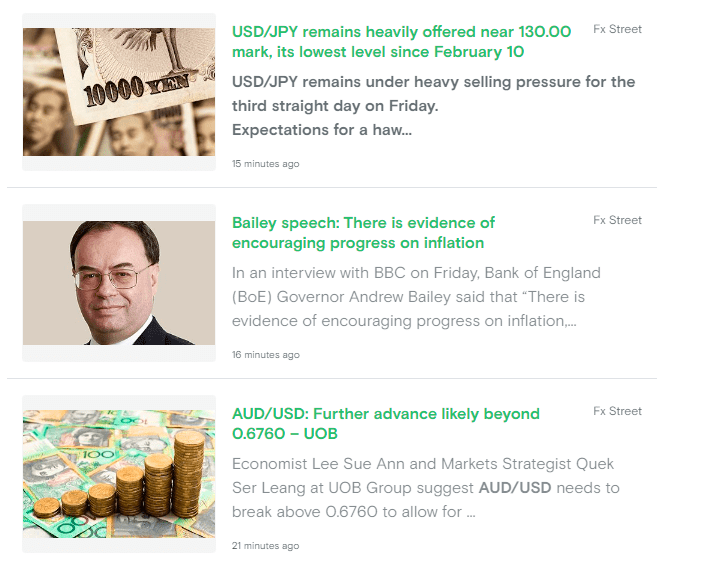Screen dimensions: 701x577
Task: Click the '15 minutes ago' timestamp
Action: [266, 164]
